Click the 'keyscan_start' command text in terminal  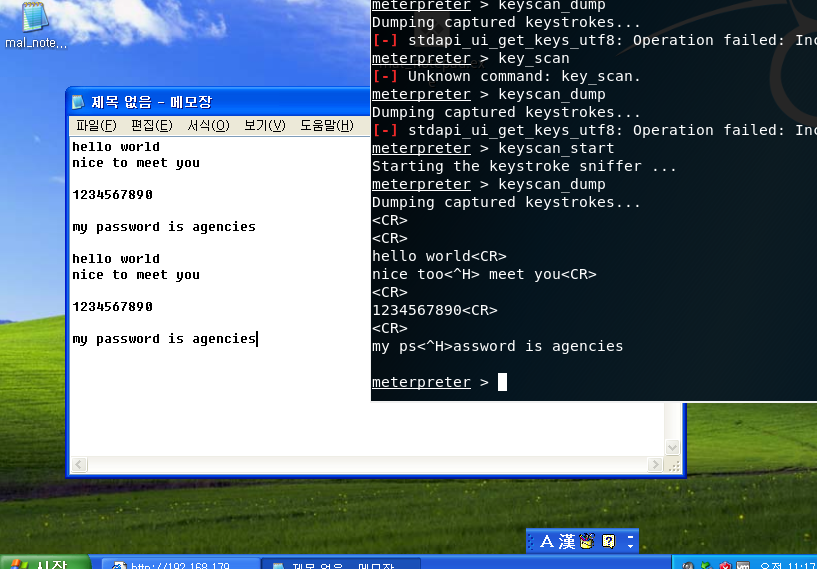coord(556,149)
